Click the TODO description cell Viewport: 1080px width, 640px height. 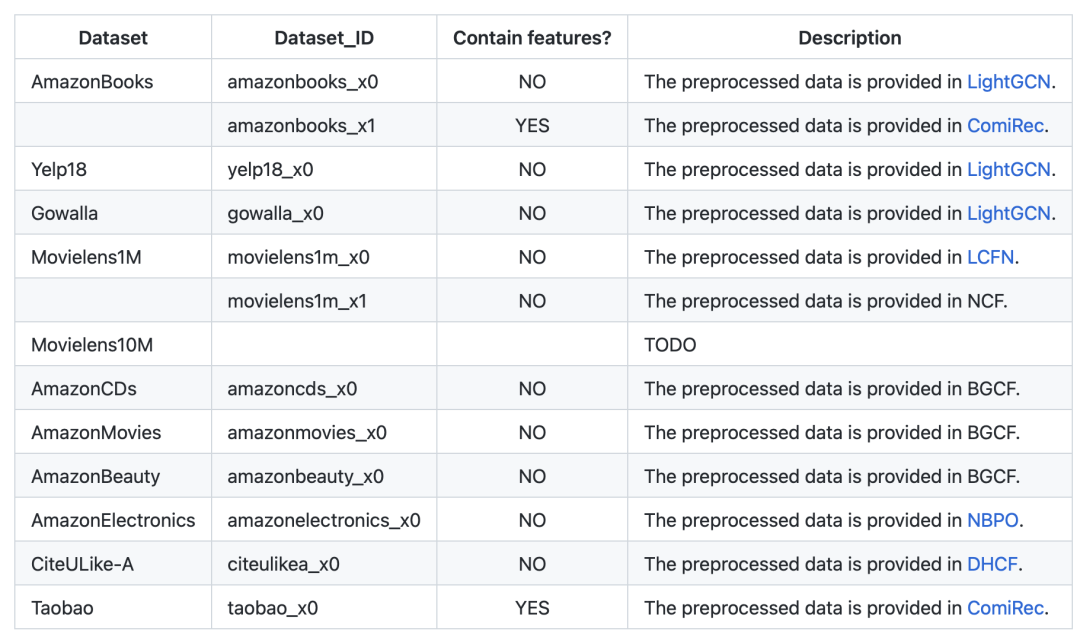670,345
